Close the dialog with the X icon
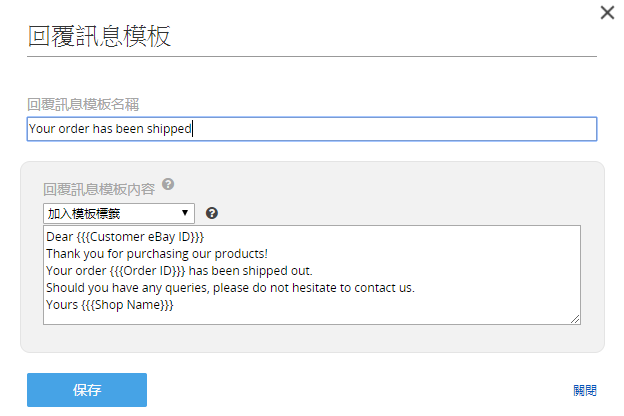The width and height of the screenshot is (624, 416). [607, 12]
